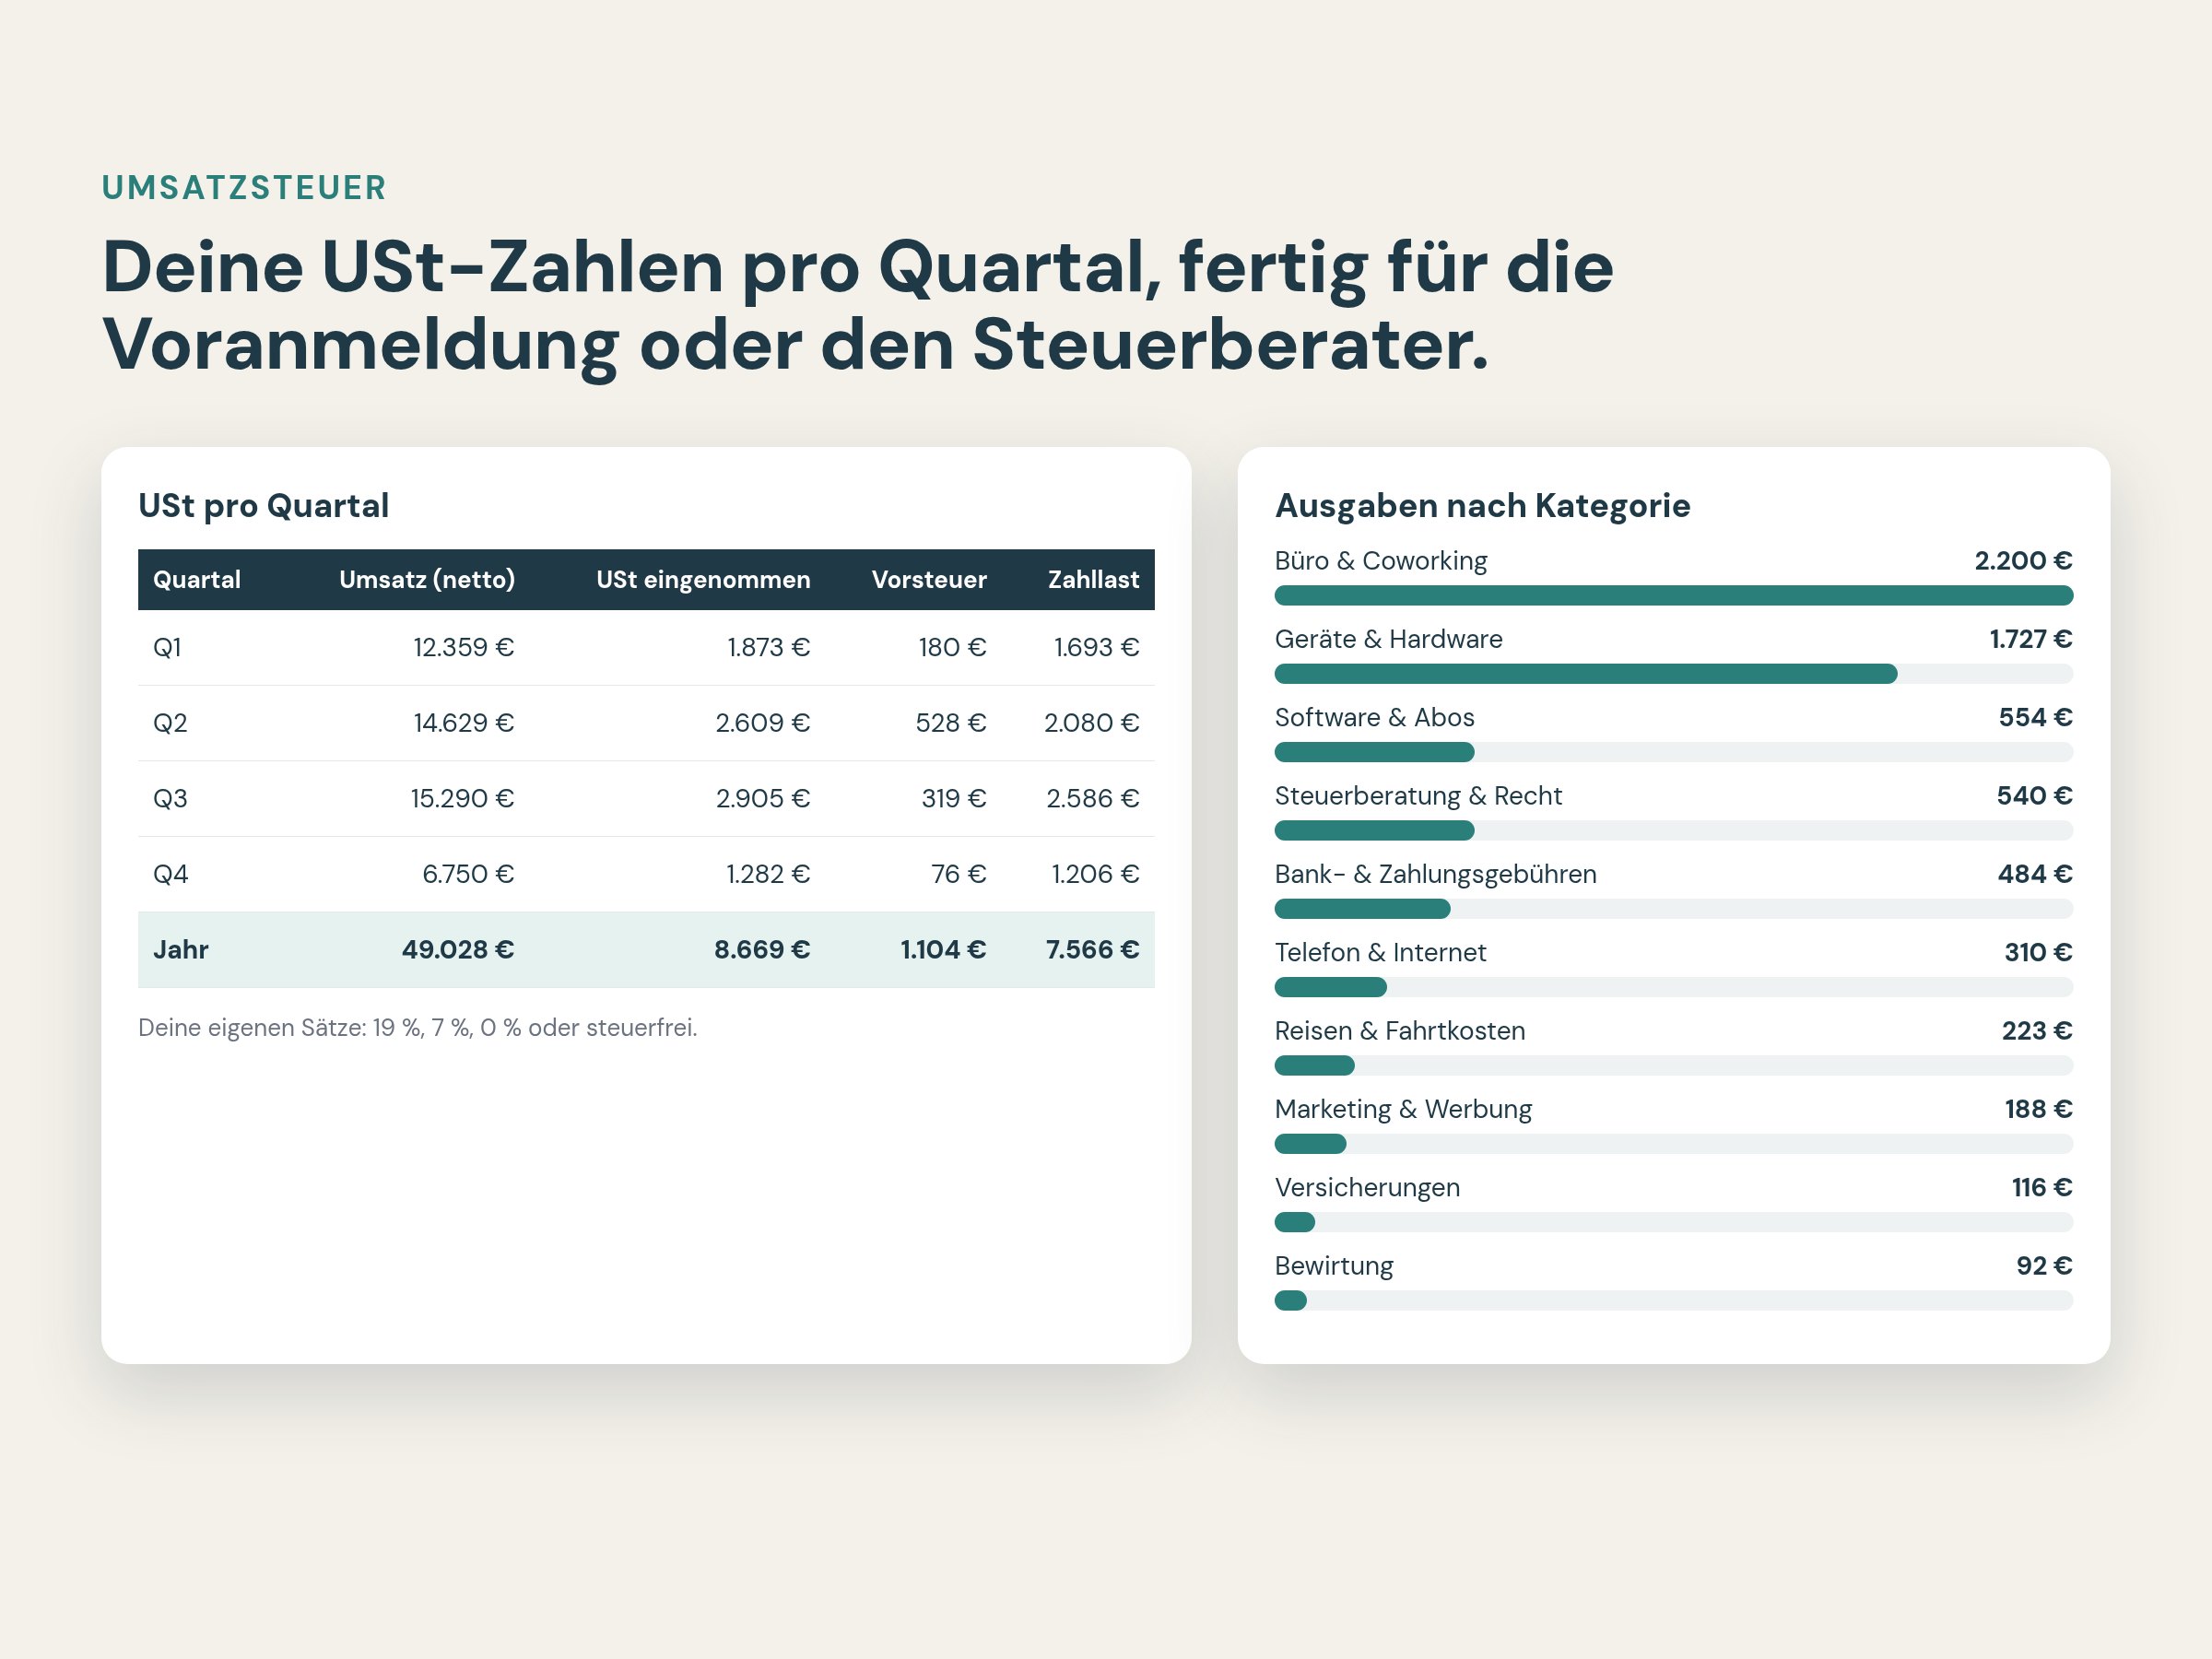Viewport: 2212px width, 1659px height.
Task: Click Q3 Umsatz value 15.290 €
Action: [462, 799]
